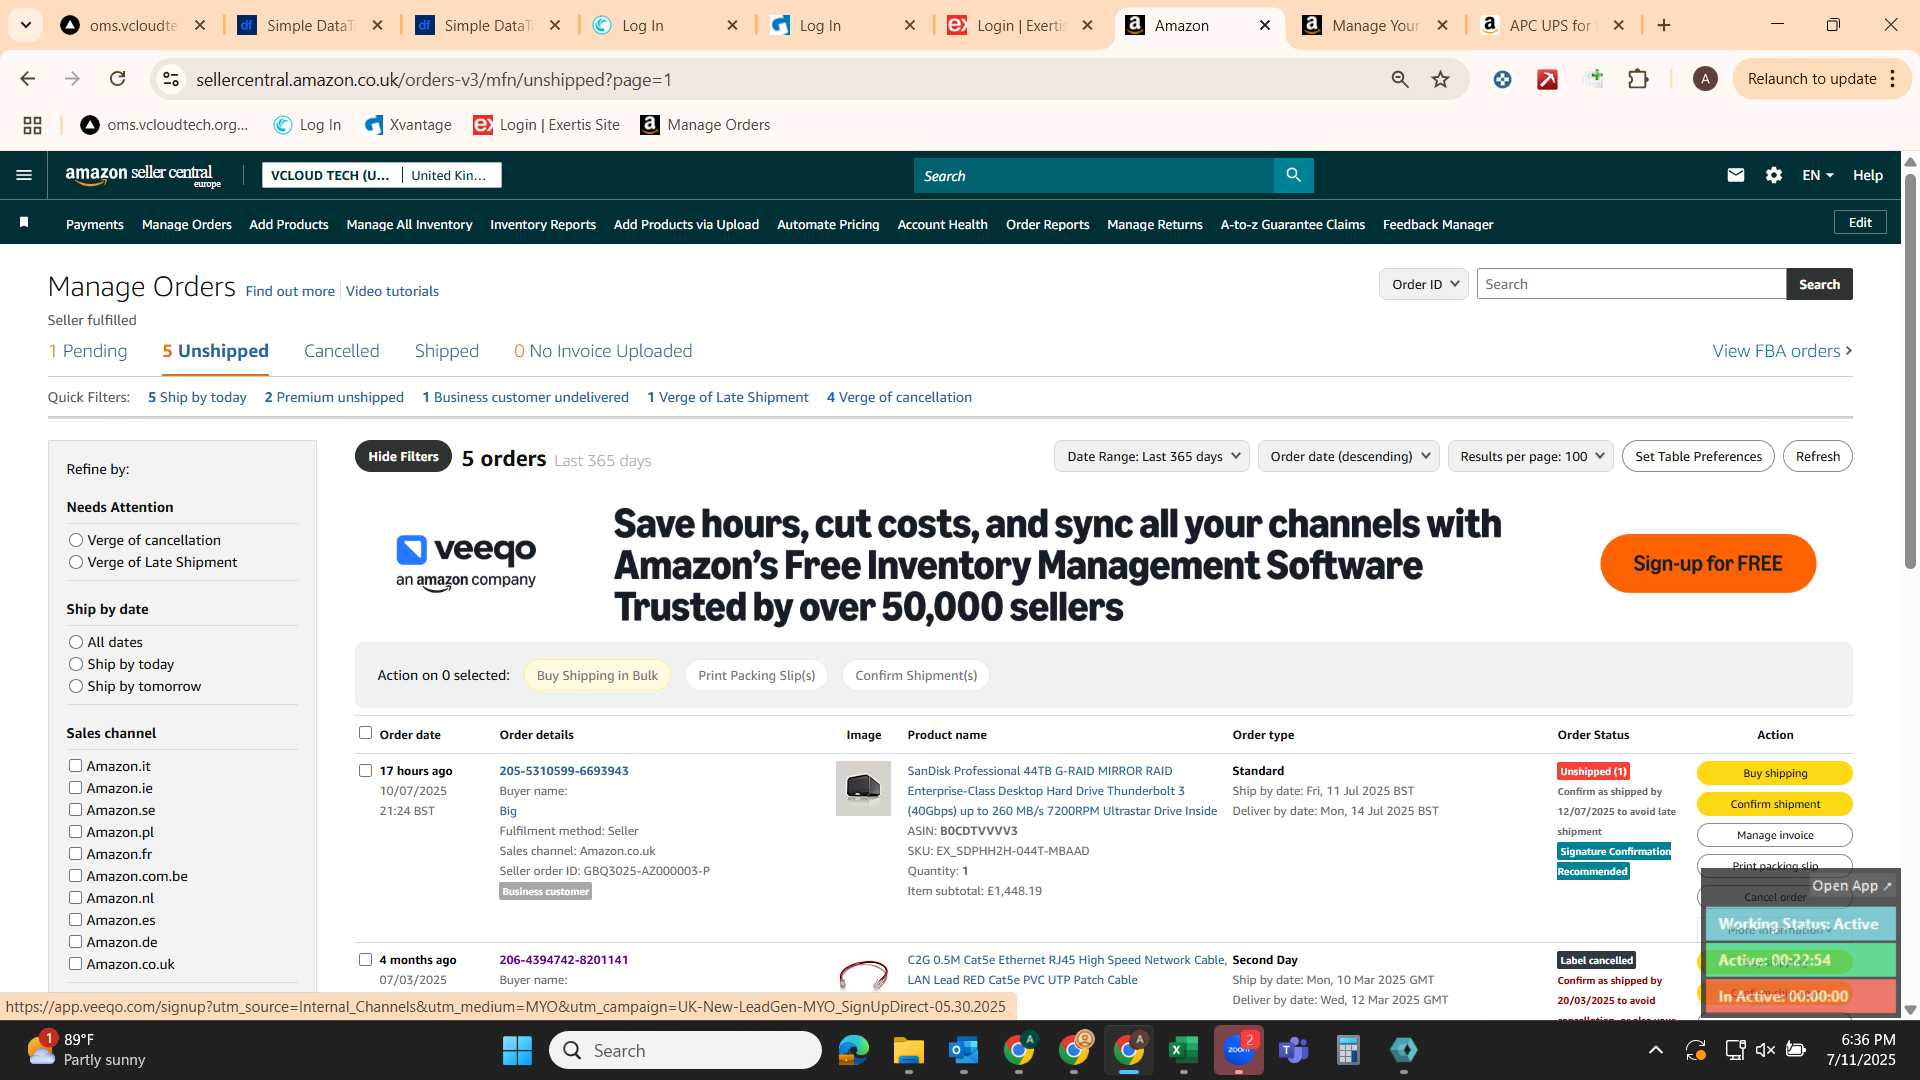Open Manage All Inventory menu item
The height and width of the screenshot is (1080, 1920).
(409, 224)
